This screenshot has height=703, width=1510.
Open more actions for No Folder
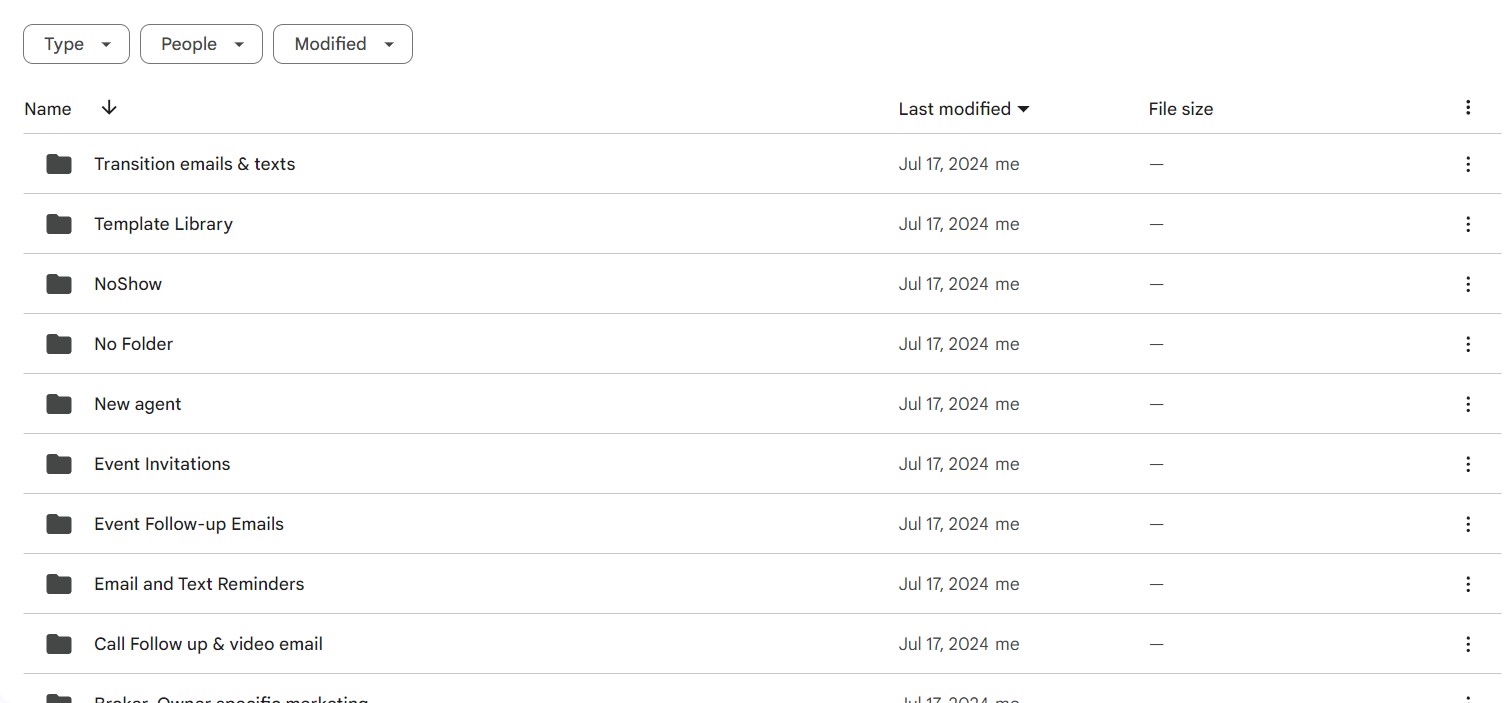coord(1467,344)
